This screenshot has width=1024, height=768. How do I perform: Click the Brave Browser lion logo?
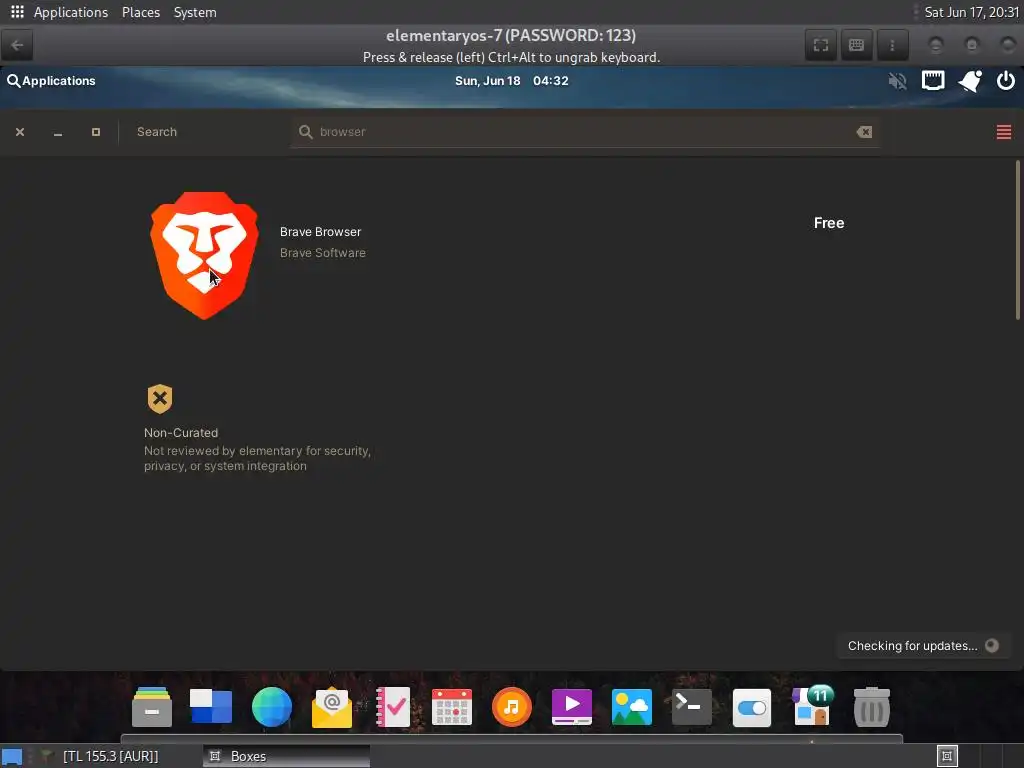pyautogui.click(x=204, y=255)
